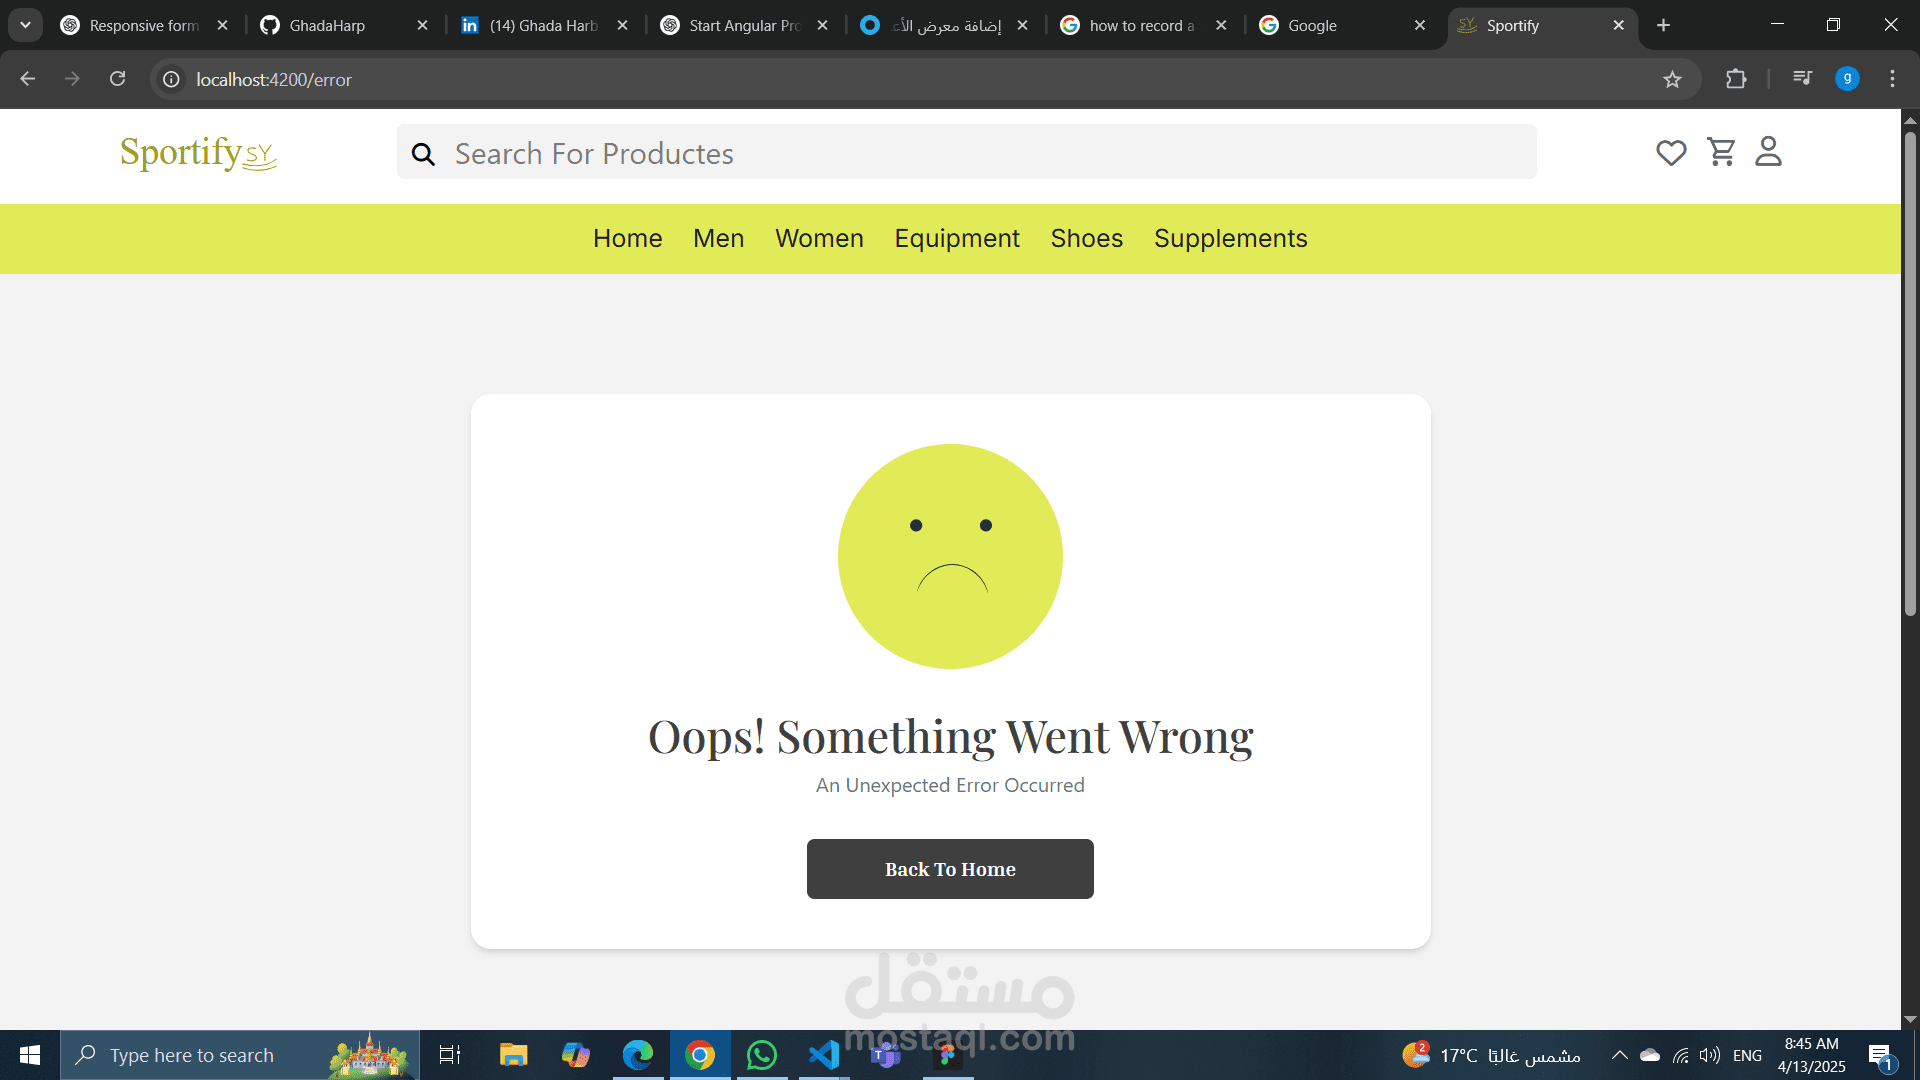Bookmark this page with star icon
Image resolution: width=1920 pixels, height=1080 pixels.
(x=1672, y=79)
